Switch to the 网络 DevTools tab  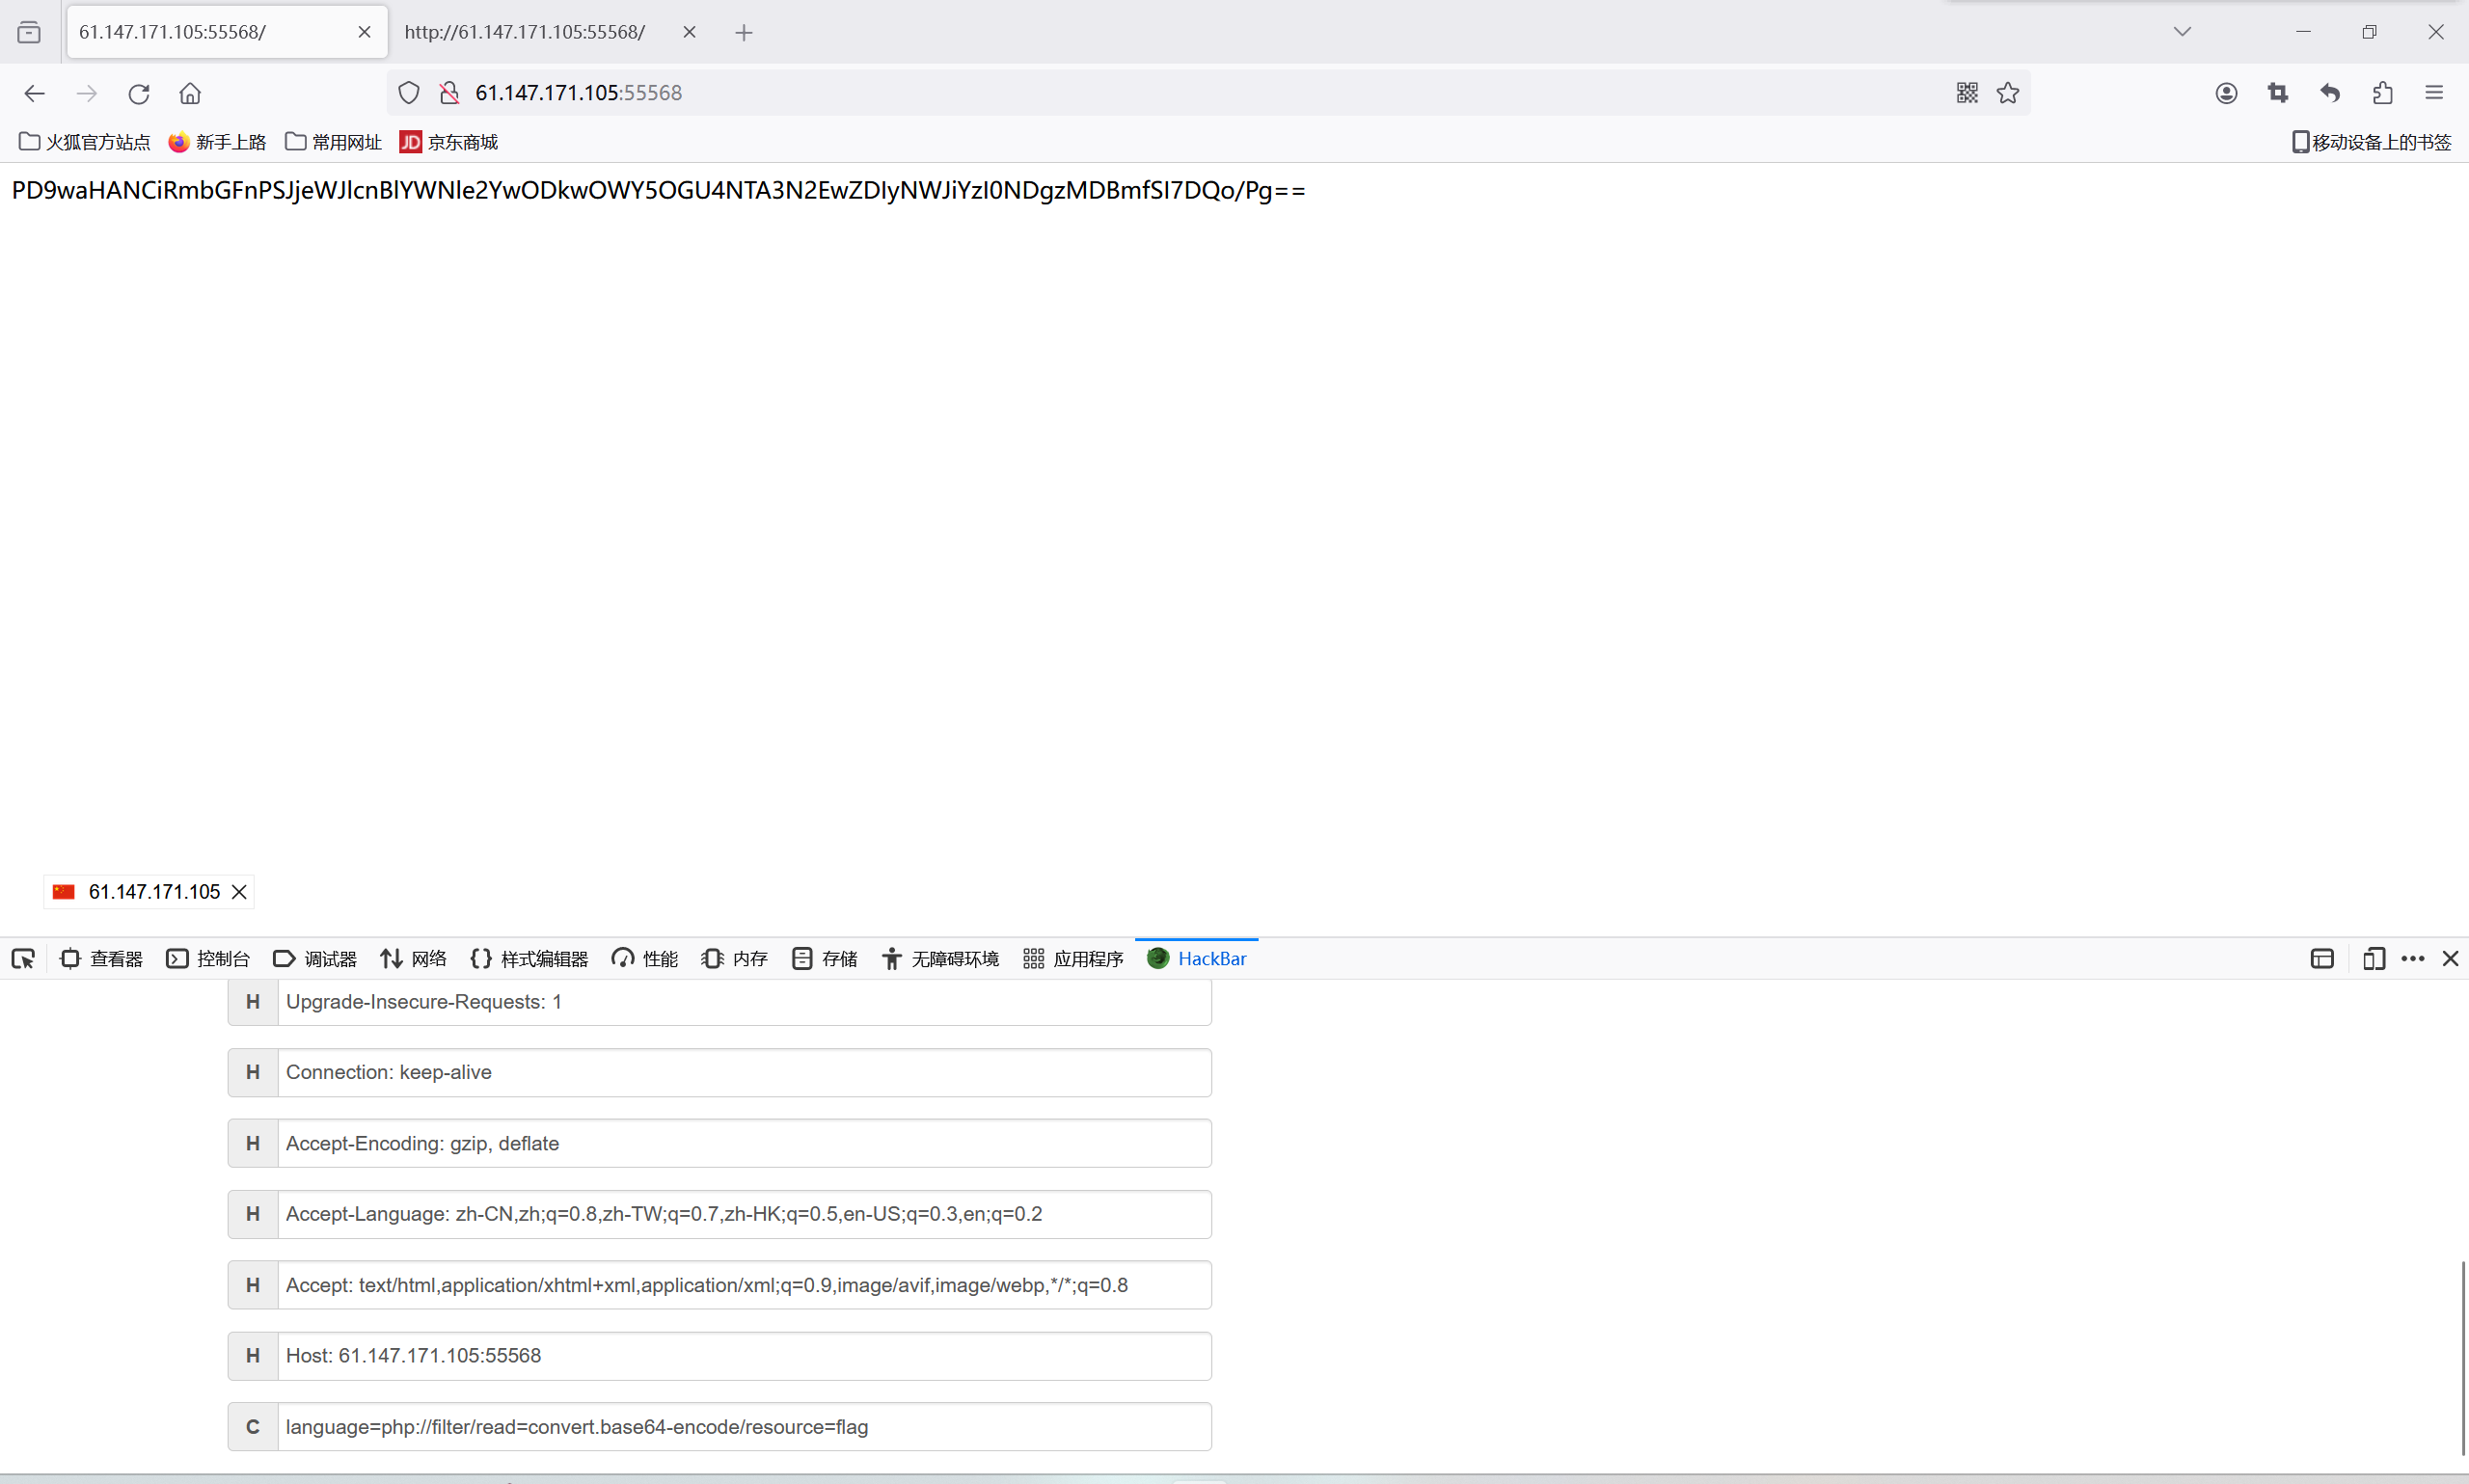[x=412, y=958]
